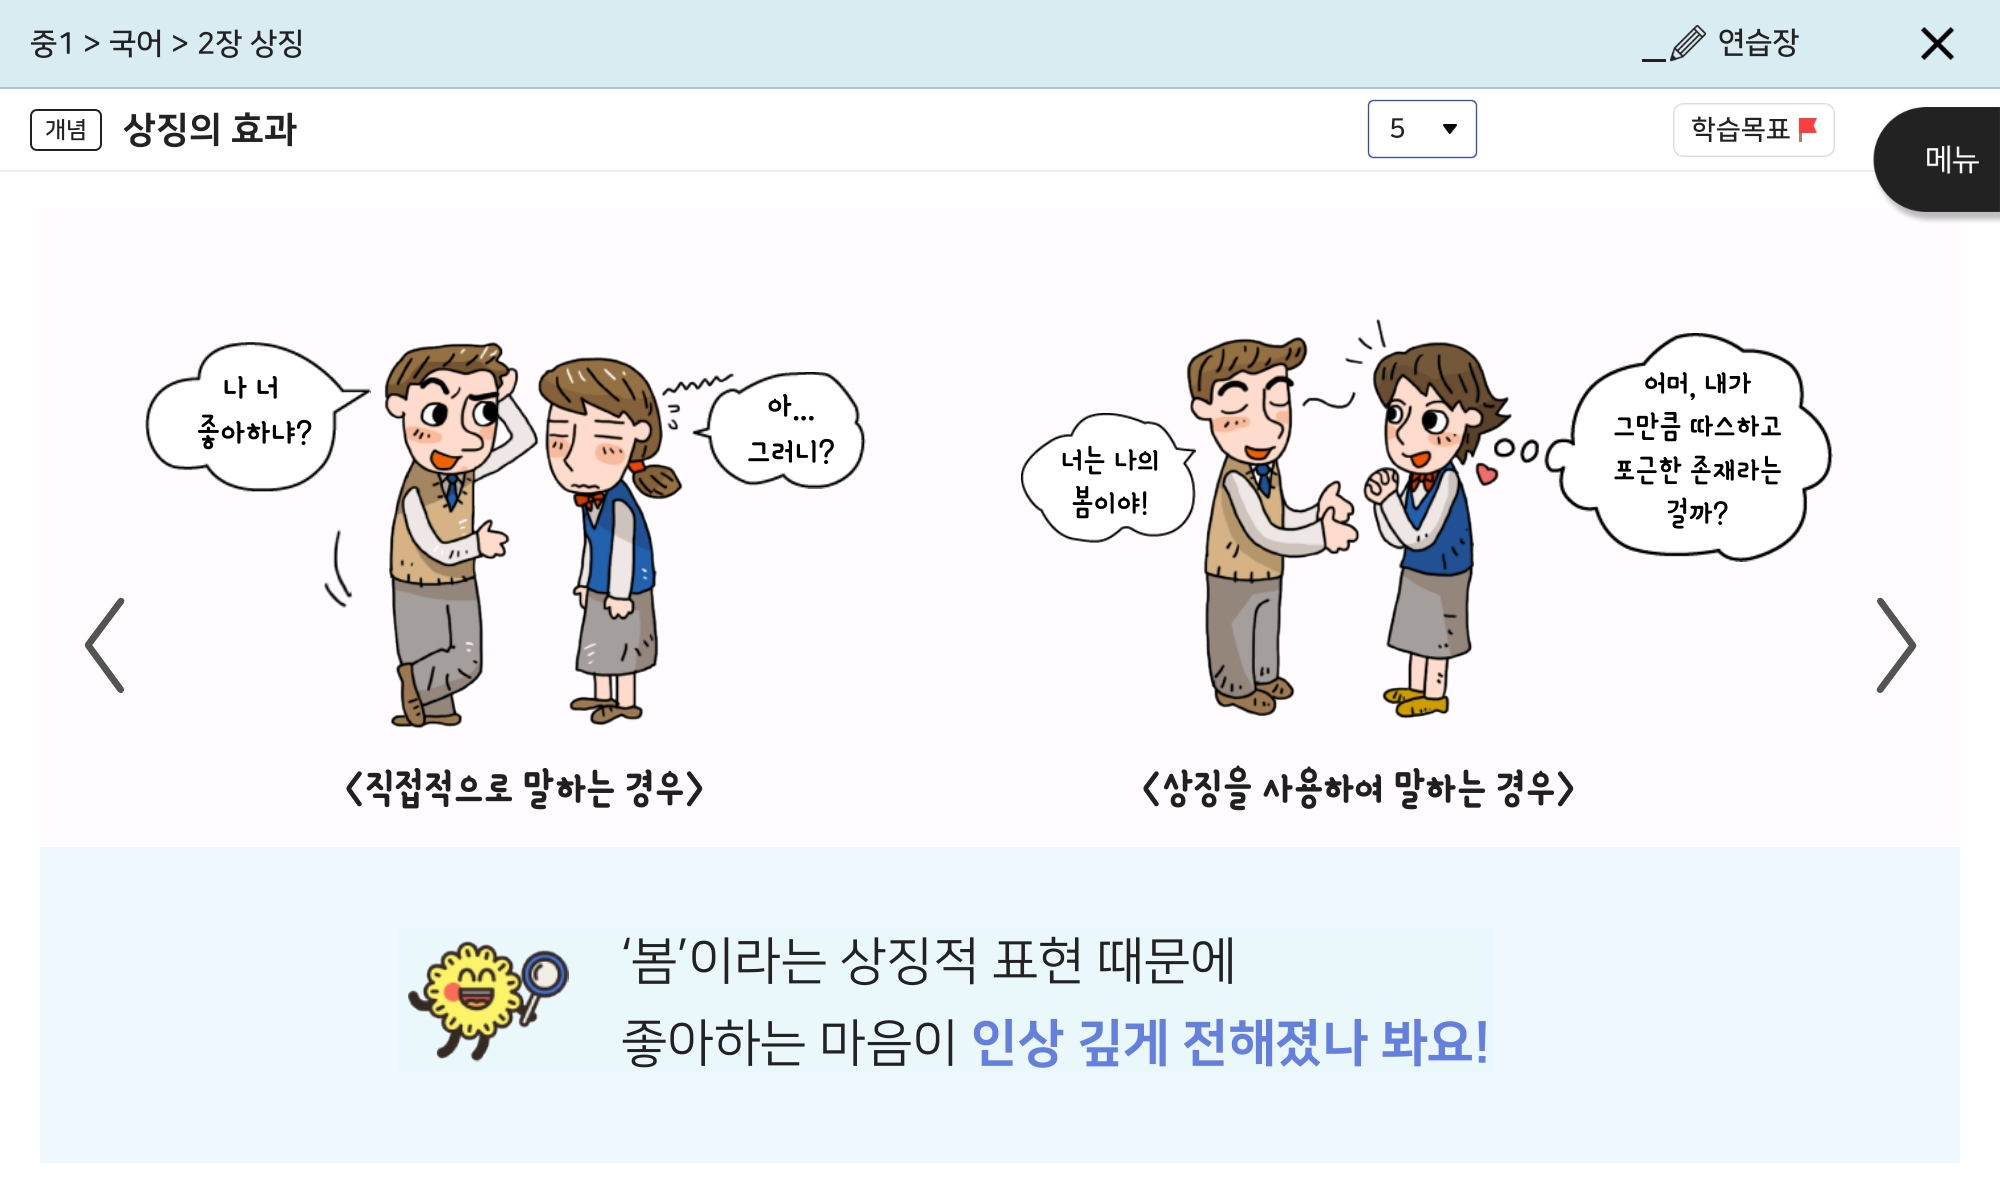This screenshot has width=2000, height=1200.
Task: Go to the next slide arrow
Action: pyautogui.click(x=1895, y=645)
